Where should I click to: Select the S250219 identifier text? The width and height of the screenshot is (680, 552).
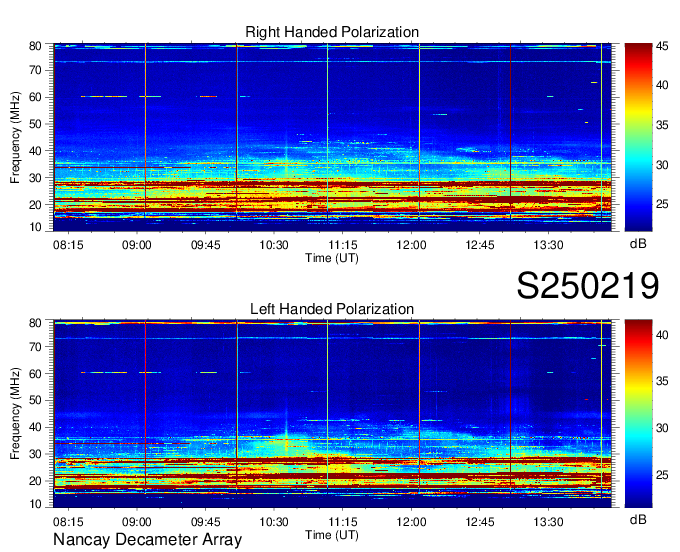point(588,285)
